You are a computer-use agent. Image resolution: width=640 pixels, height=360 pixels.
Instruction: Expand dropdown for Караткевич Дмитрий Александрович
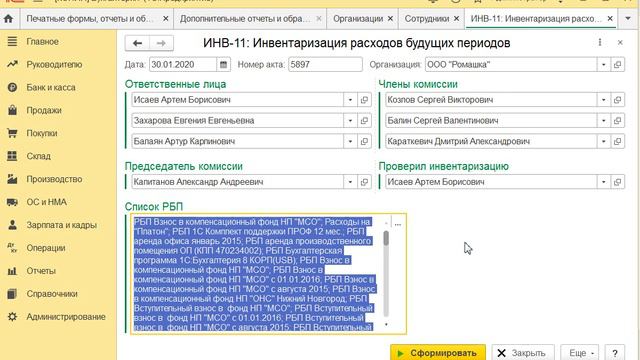(x=604, y=141)
